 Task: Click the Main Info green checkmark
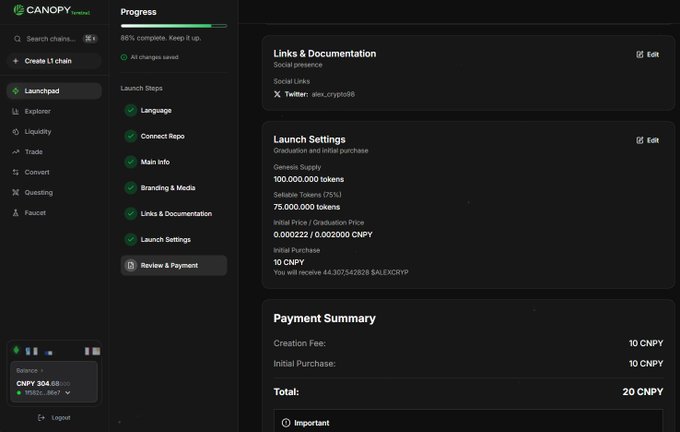tap(131, 162)
